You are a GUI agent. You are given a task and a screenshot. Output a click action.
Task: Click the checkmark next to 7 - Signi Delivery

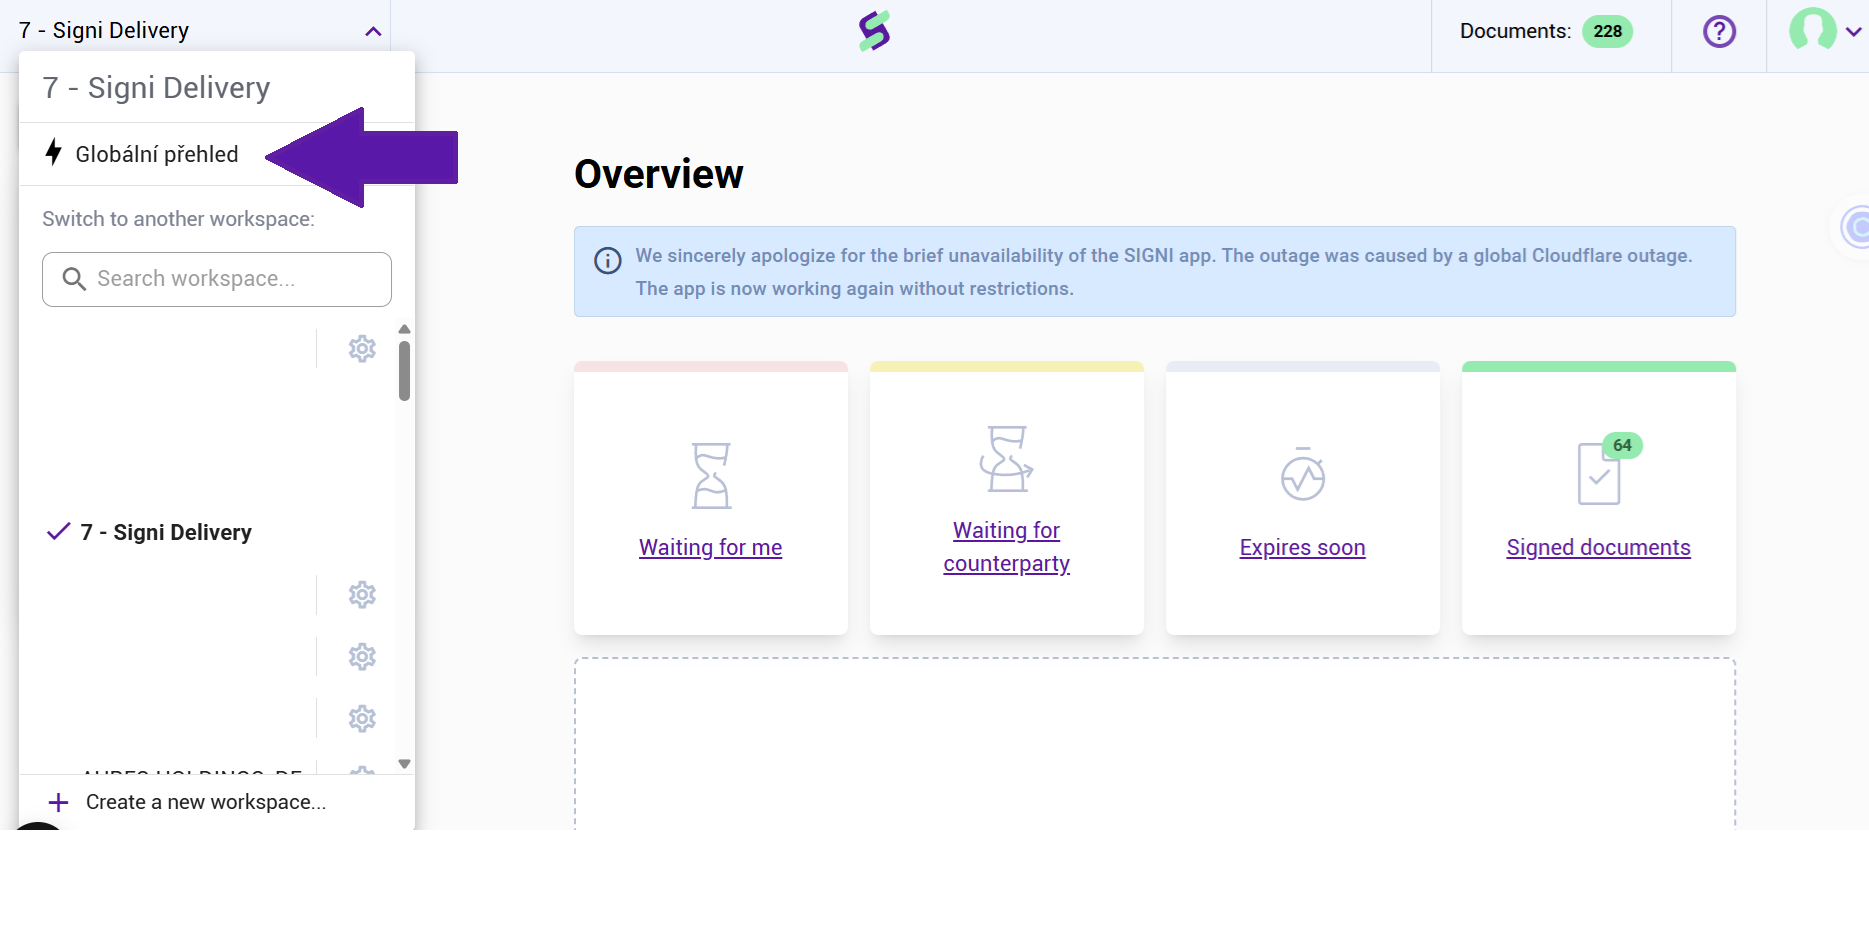[x=58, y=531]
